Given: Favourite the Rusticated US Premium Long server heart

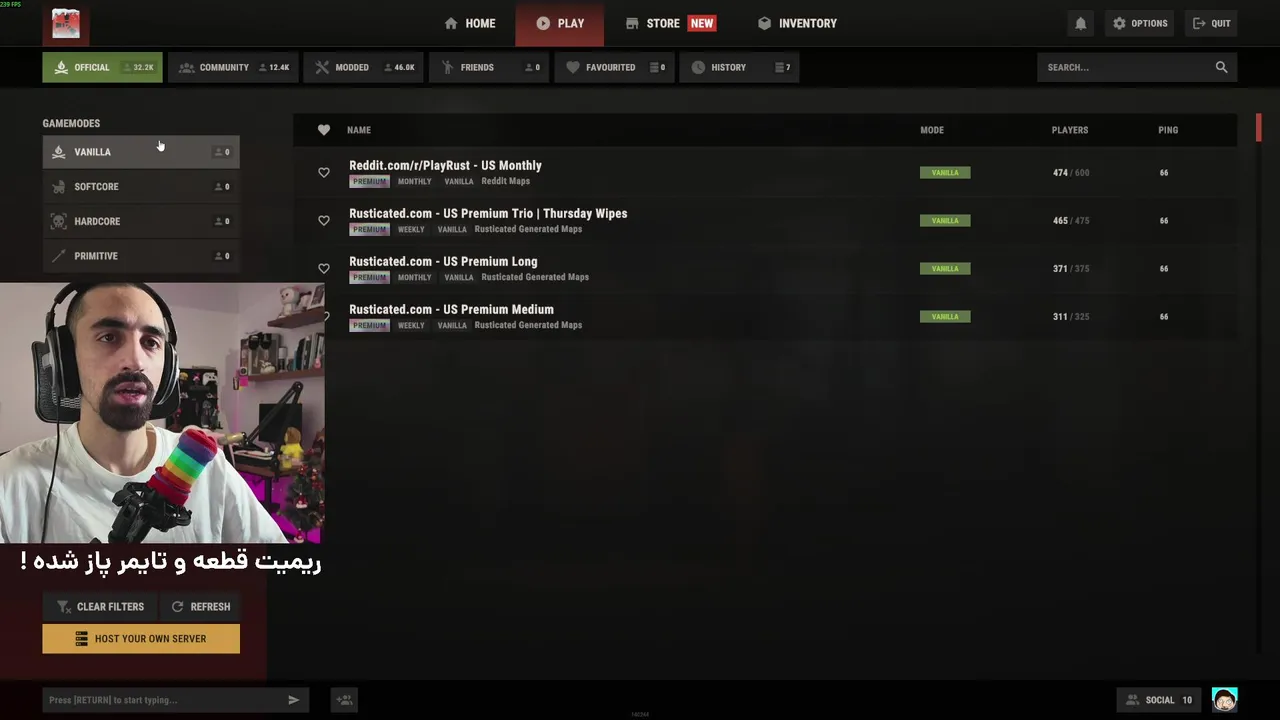Looking at the screenshot, I should coord(323,269).
